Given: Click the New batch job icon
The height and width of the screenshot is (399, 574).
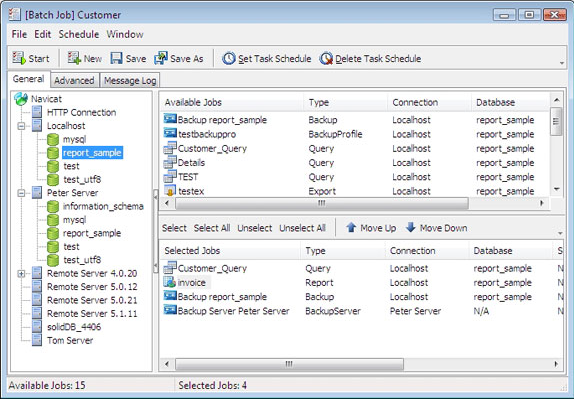Looking at the screenshot, I should [x=74, y=58].
